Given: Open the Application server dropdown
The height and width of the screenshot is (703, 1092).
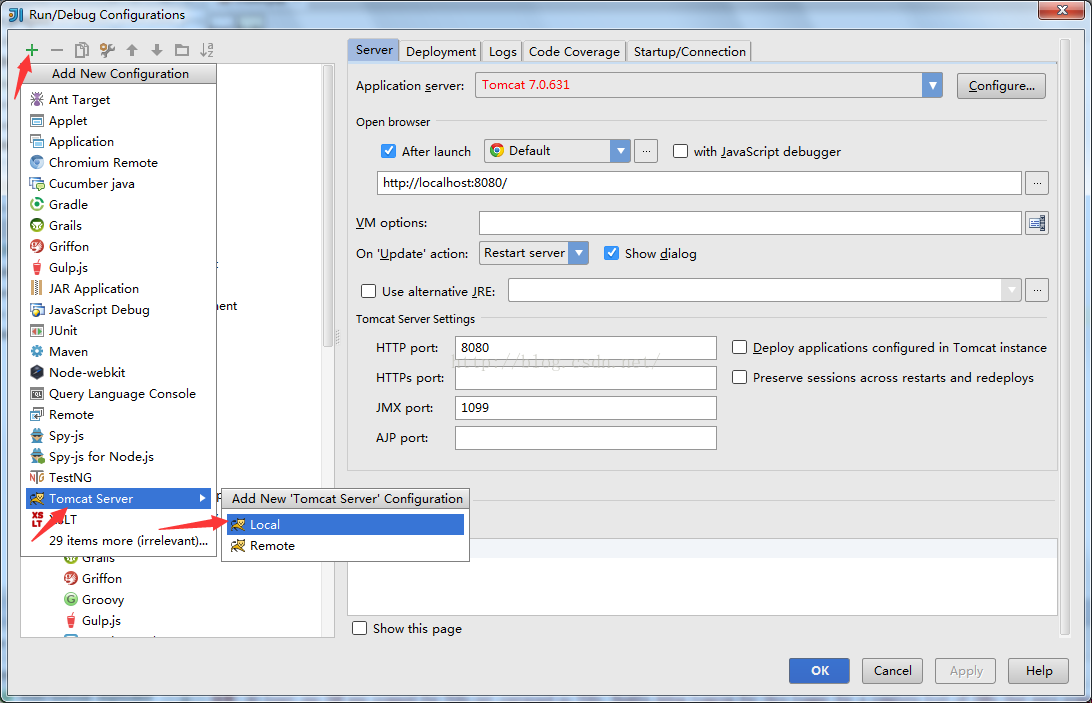Looking at the screenshot, I should tap(932, 85).
